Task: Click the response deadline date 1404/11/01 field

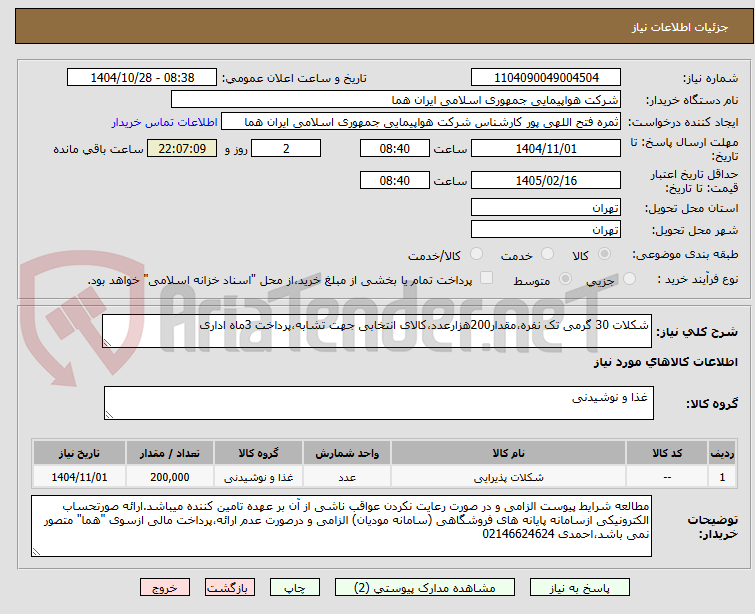Action: click(546, 148)
